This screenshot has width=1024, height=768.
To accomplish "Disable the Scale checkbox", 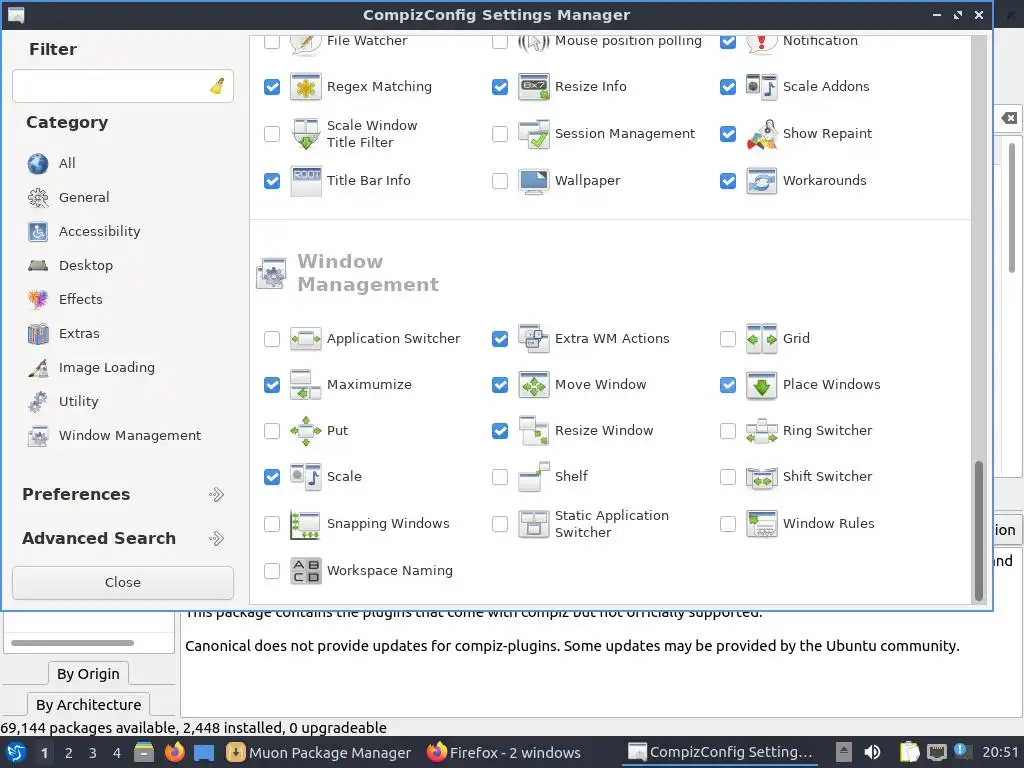I will (272, 477).
